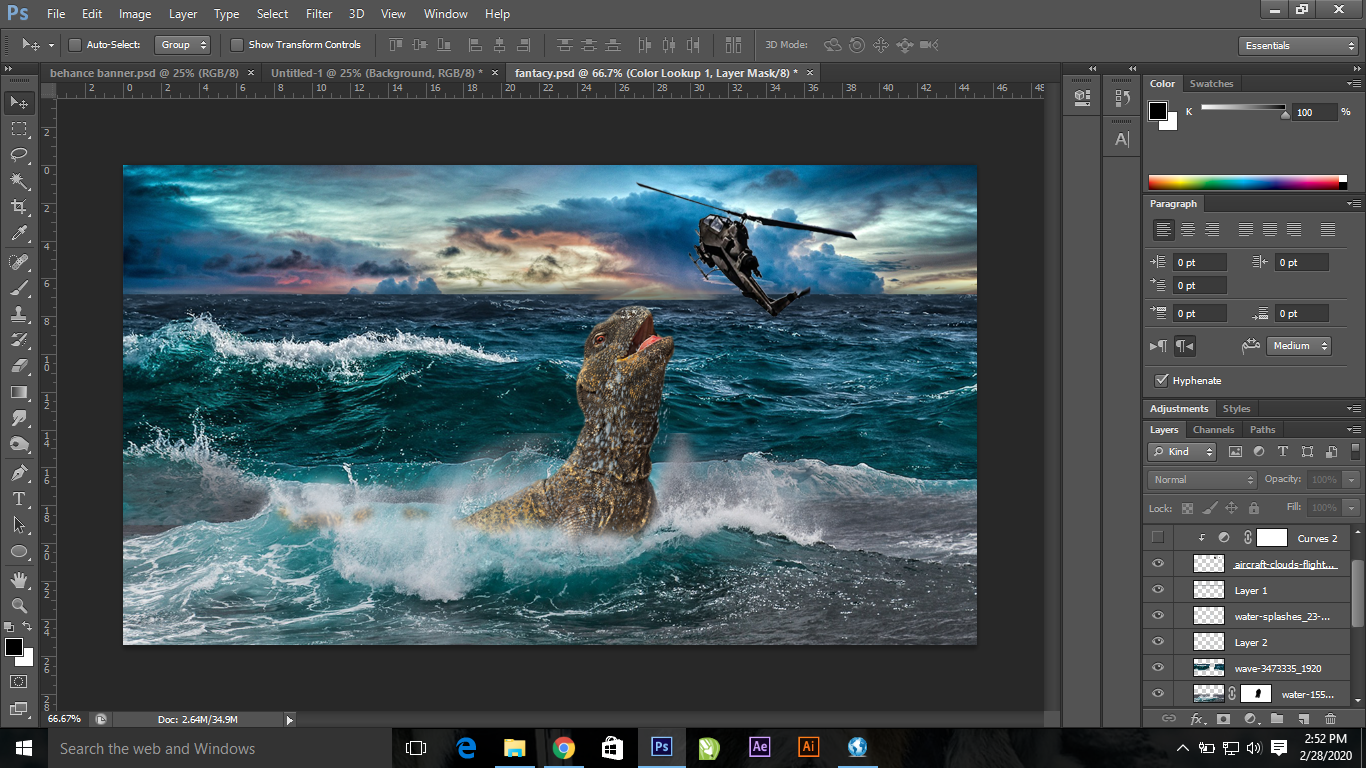Select the Lasso tool
Screen dimensions: 1366x768
click(x=19, y=154)
